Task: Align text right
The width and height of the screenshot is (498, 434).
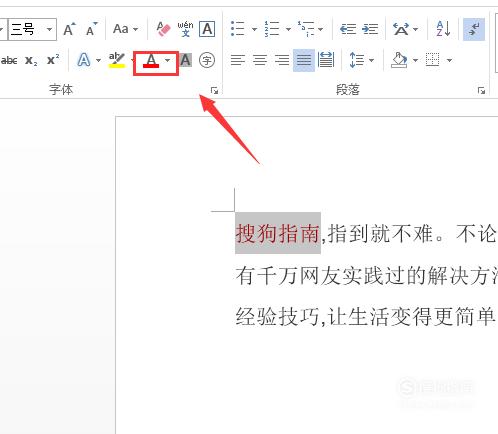Action: point(282,60)
